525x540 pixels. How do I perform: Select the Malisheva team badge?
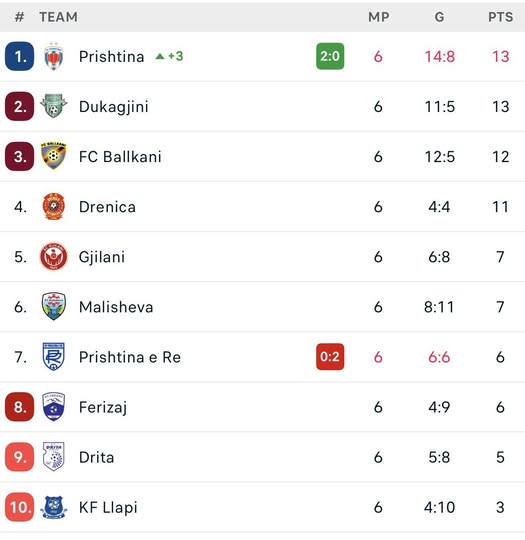[x=53, y=307]
